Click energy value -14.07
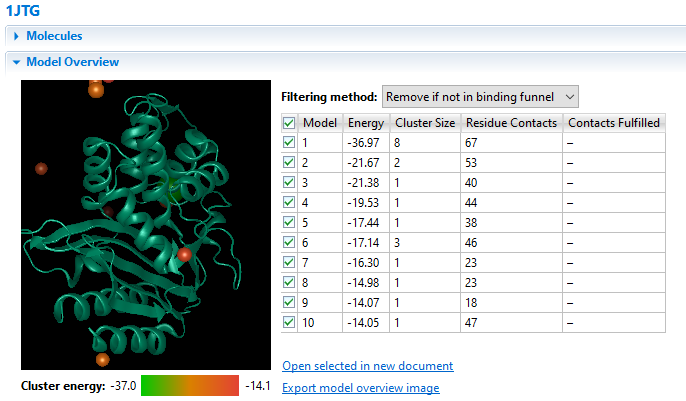The height and width of the screenshot is (401, 686). pos(363,303)
